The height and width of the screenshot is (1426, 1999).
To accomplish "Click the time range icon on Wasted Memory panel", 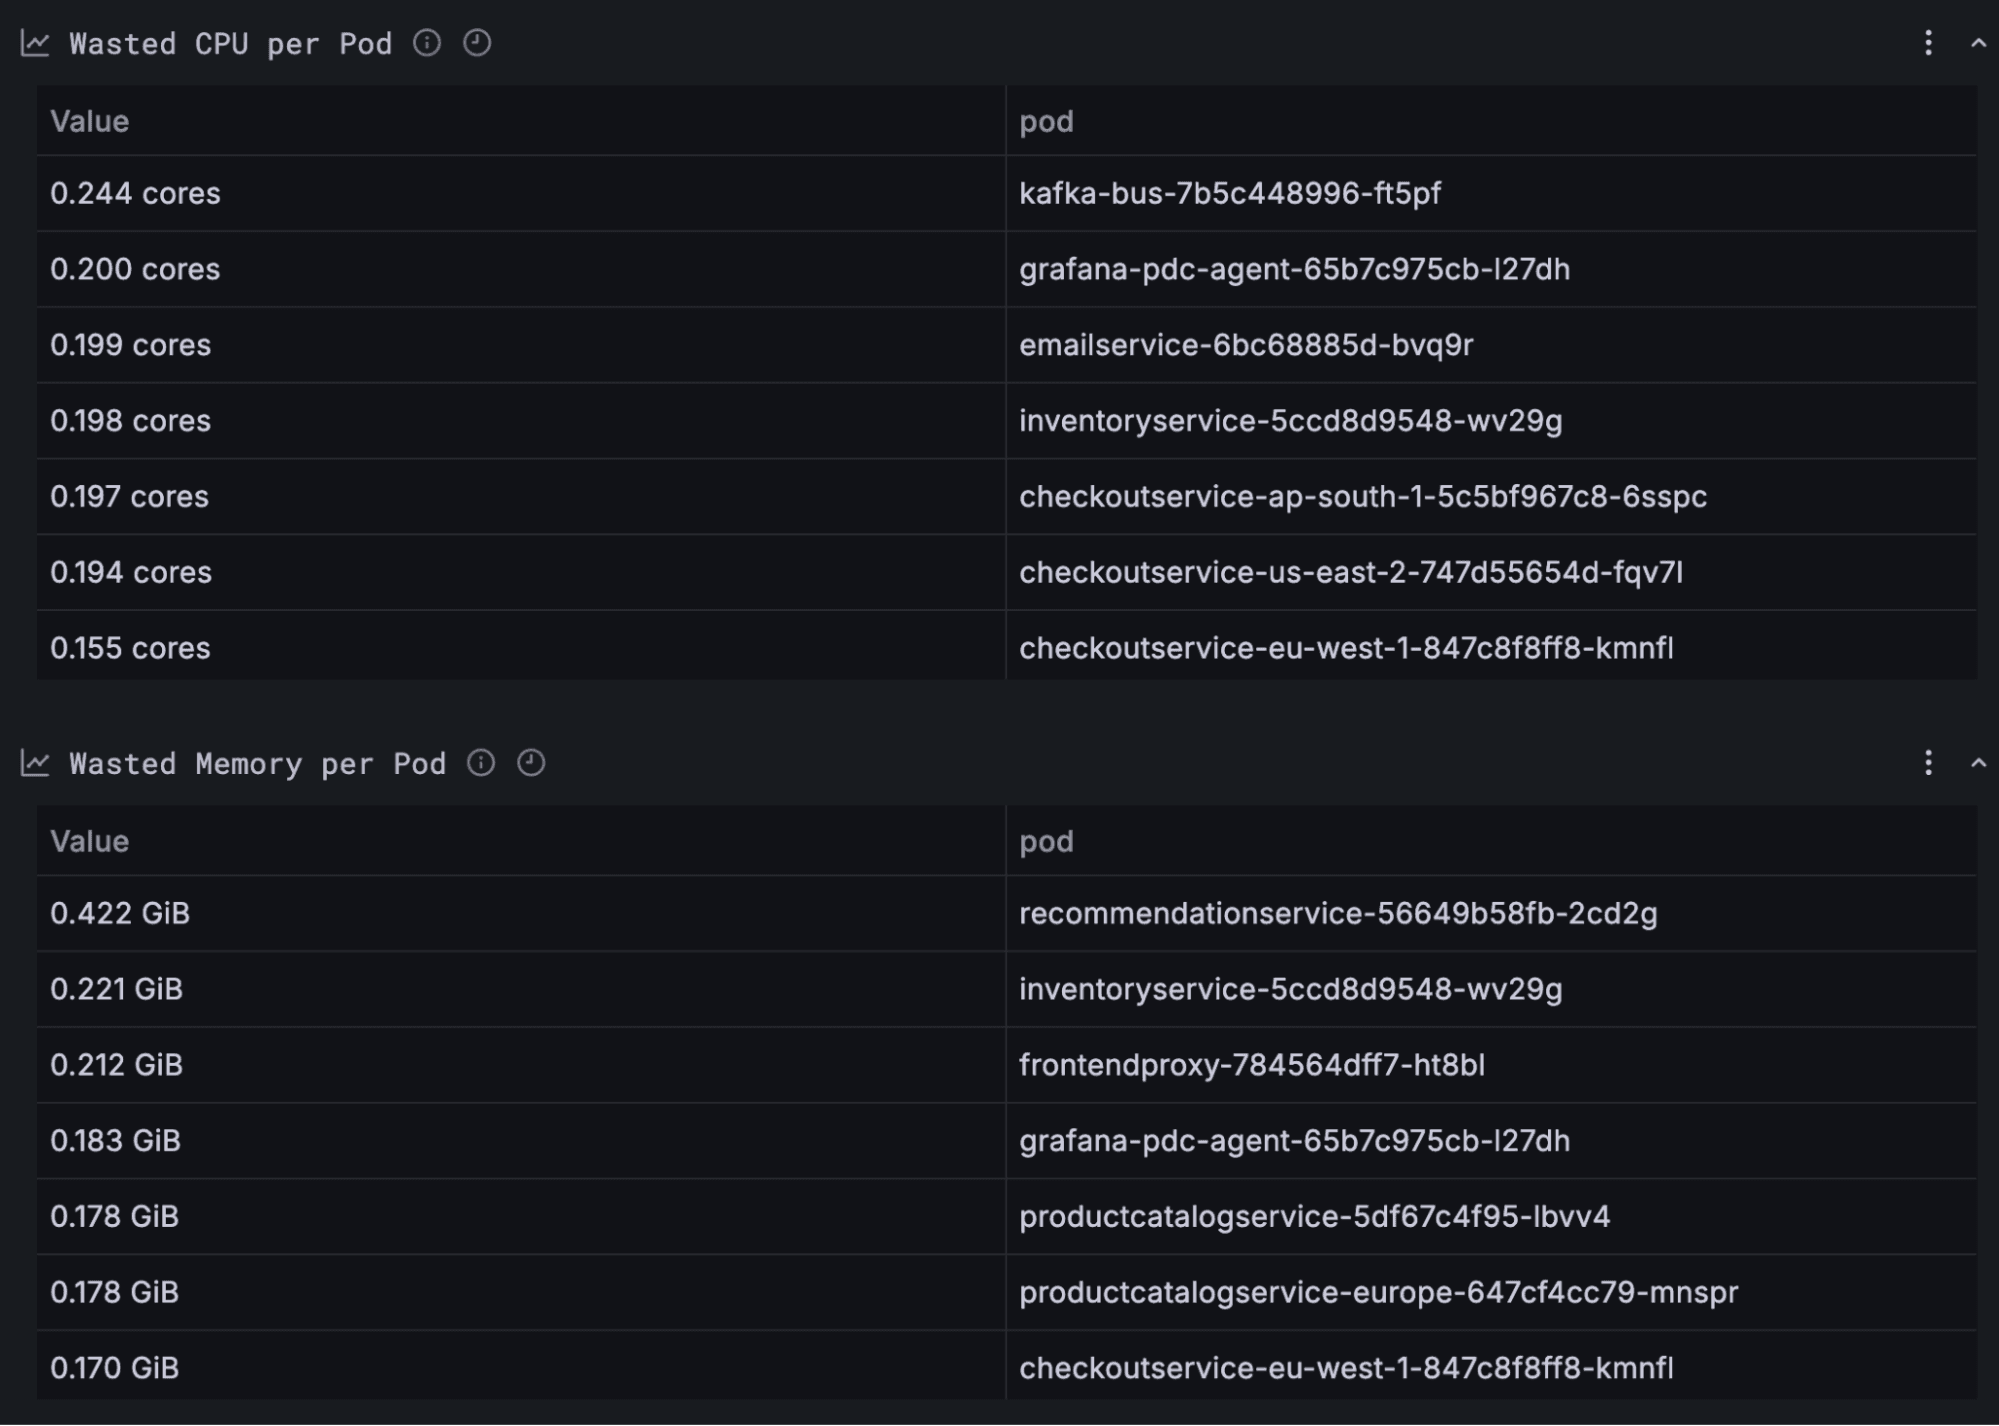I will point(531,763).
